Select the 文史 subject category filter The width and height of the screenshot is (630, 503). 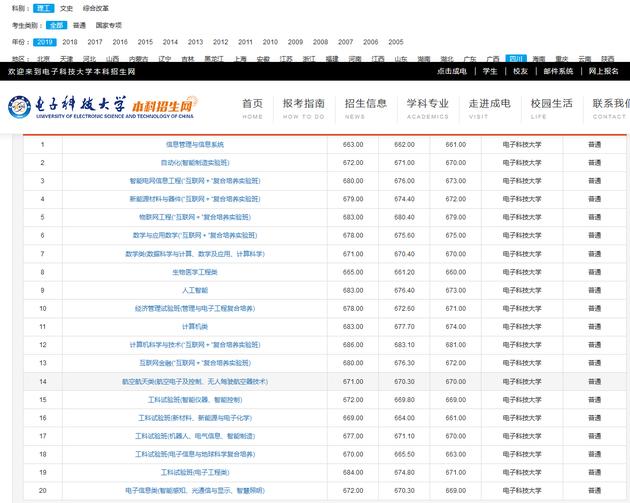point(66,8)
